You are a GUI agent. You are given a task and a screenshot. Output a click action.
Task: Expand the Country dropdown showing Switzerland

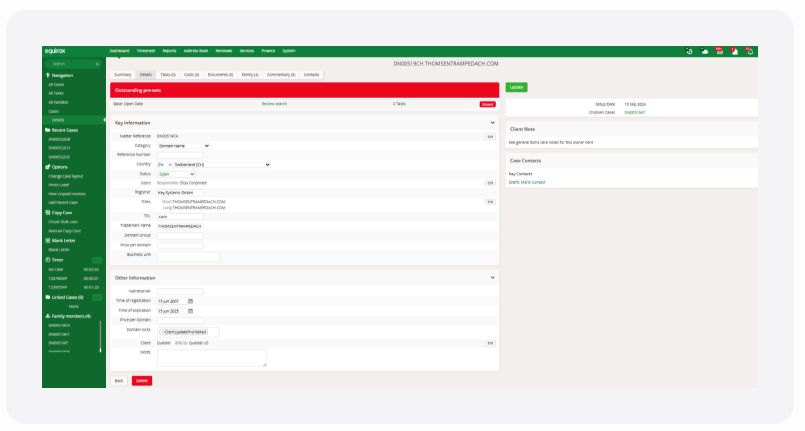pyautogui.click(x=222, y=164)
